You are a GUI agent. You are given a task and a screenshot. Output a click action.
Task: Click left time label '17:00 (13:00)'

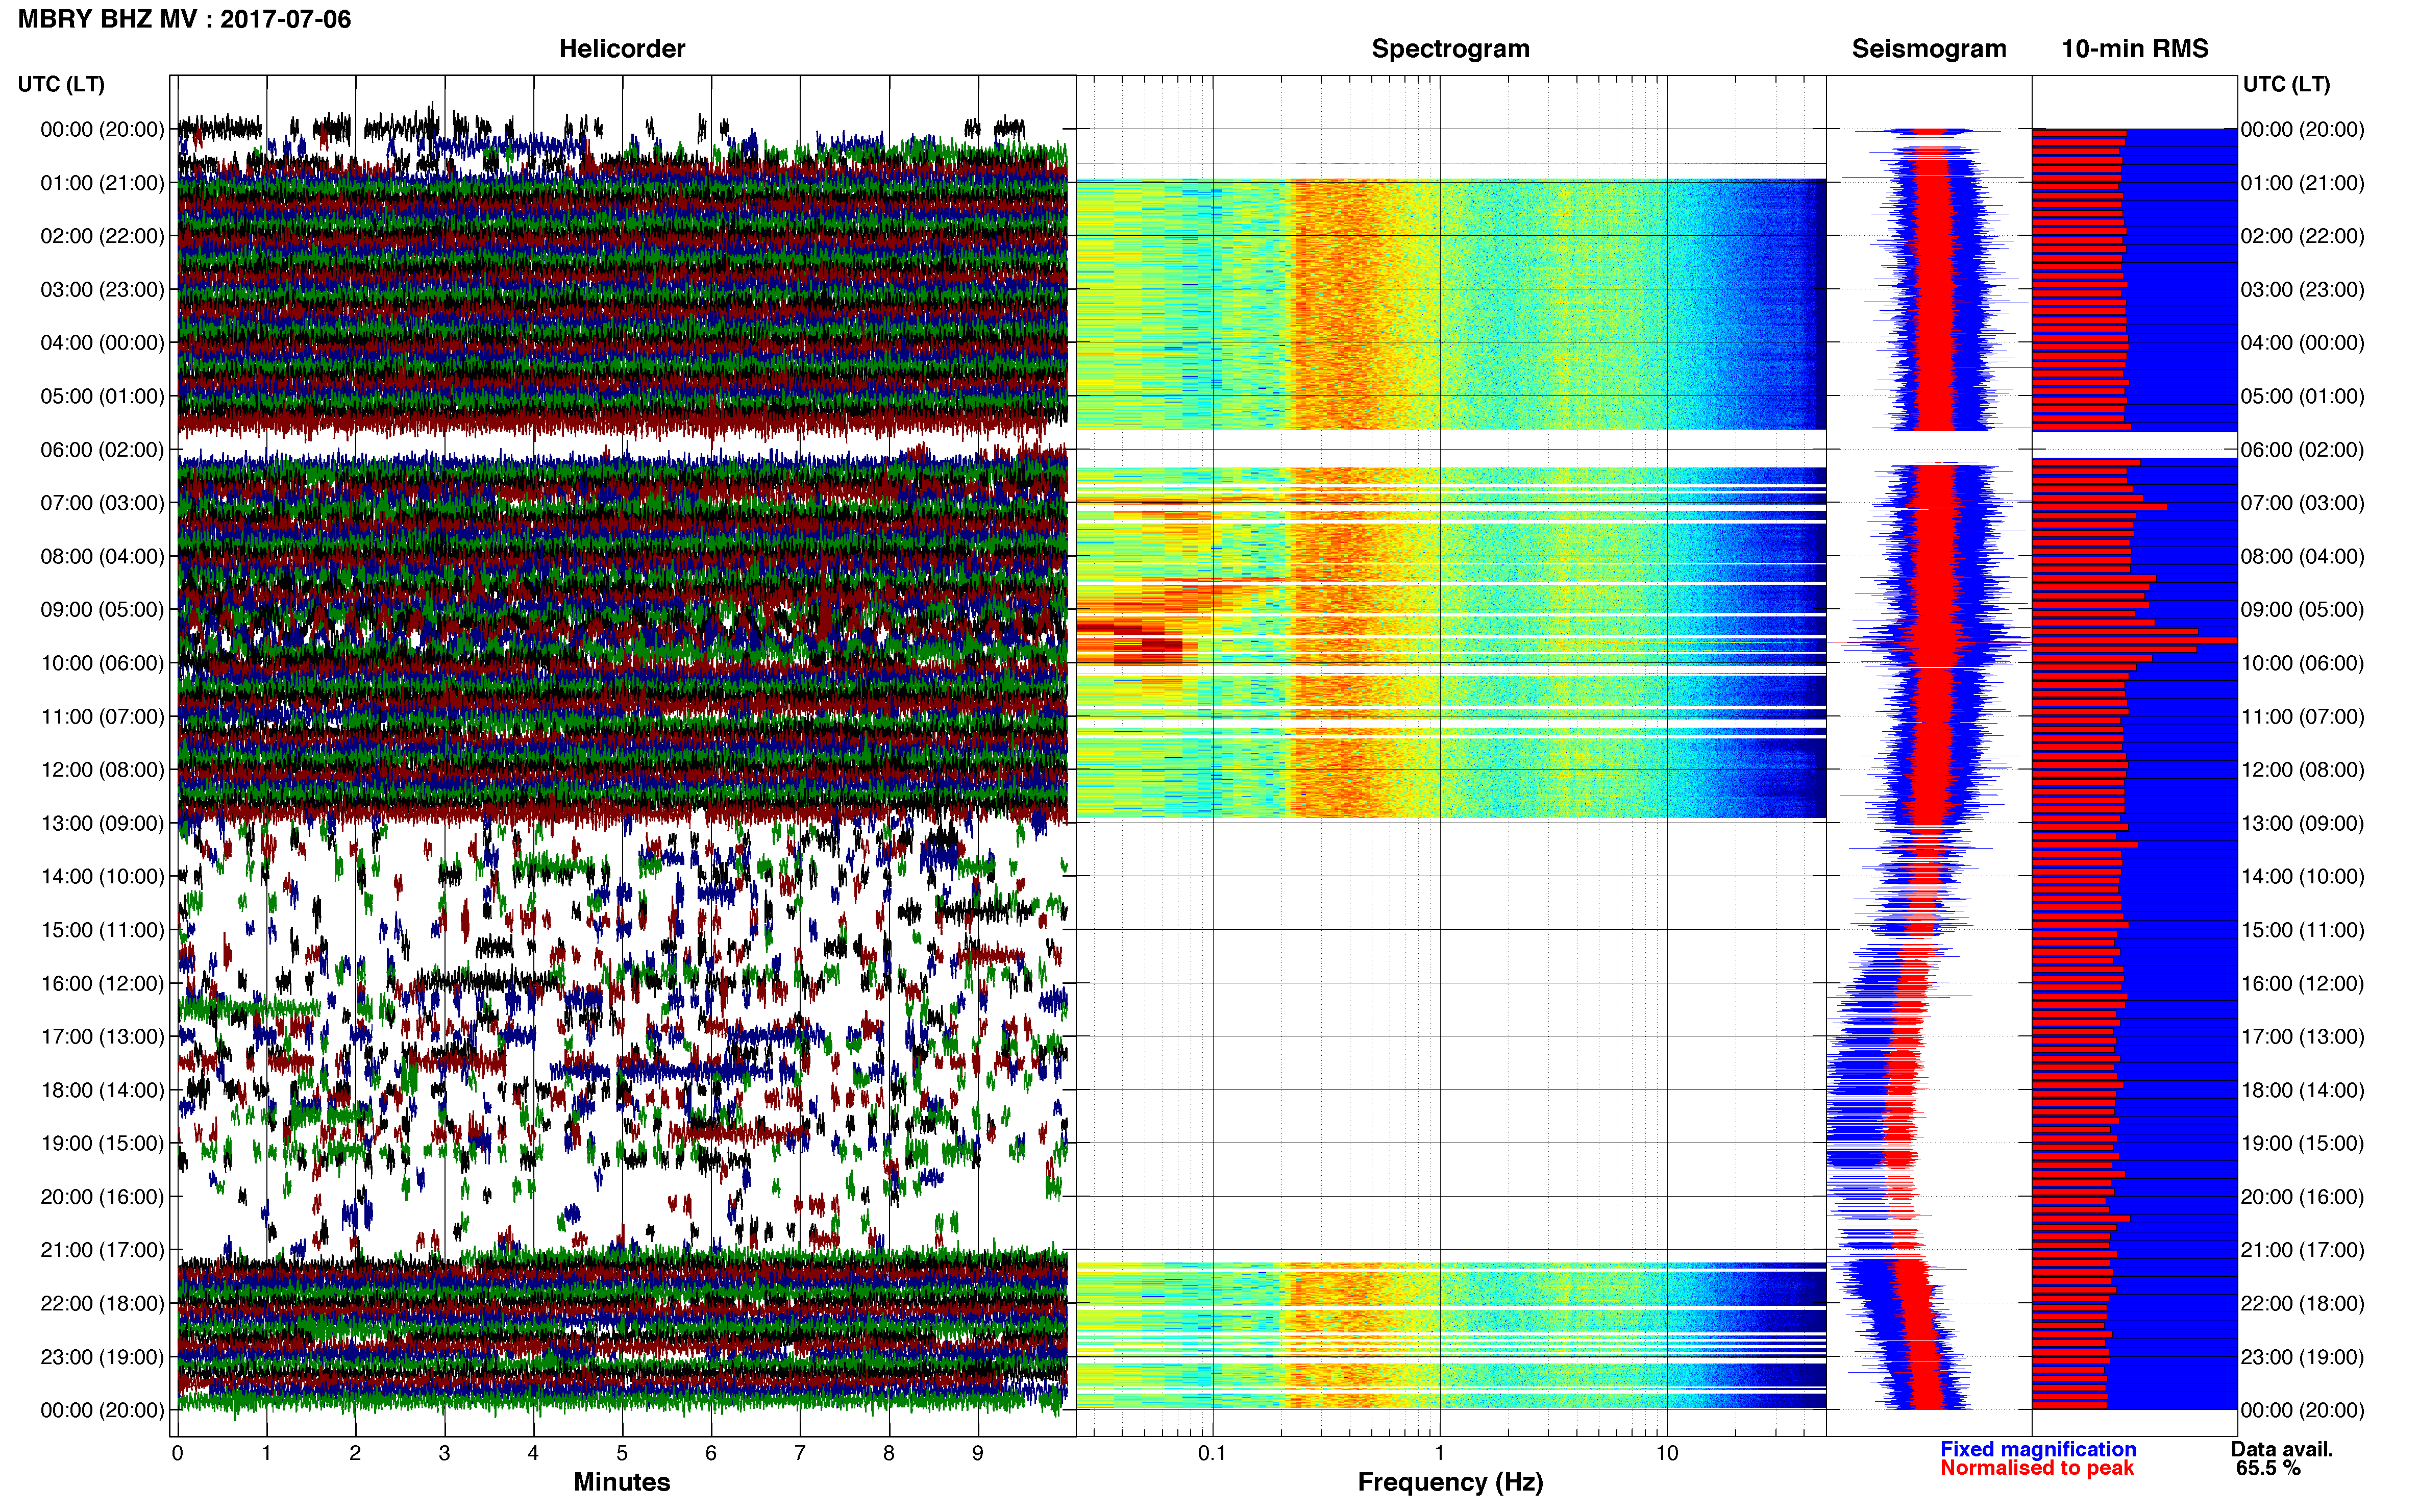[102, 1037]
